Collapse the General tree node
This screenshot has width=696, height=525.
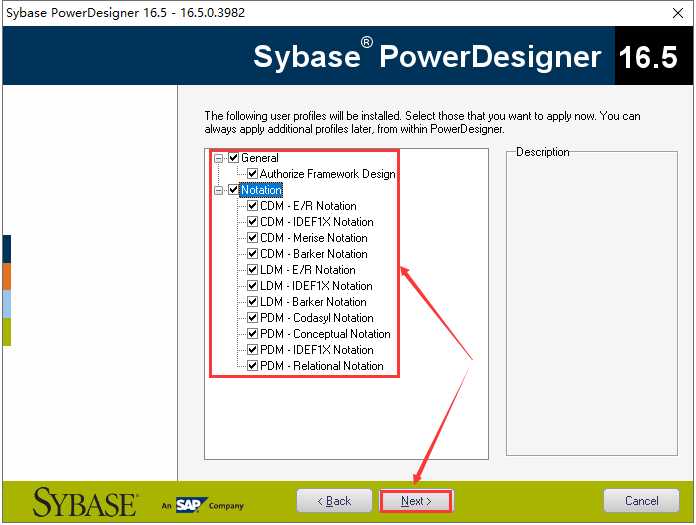coord(218,158)
